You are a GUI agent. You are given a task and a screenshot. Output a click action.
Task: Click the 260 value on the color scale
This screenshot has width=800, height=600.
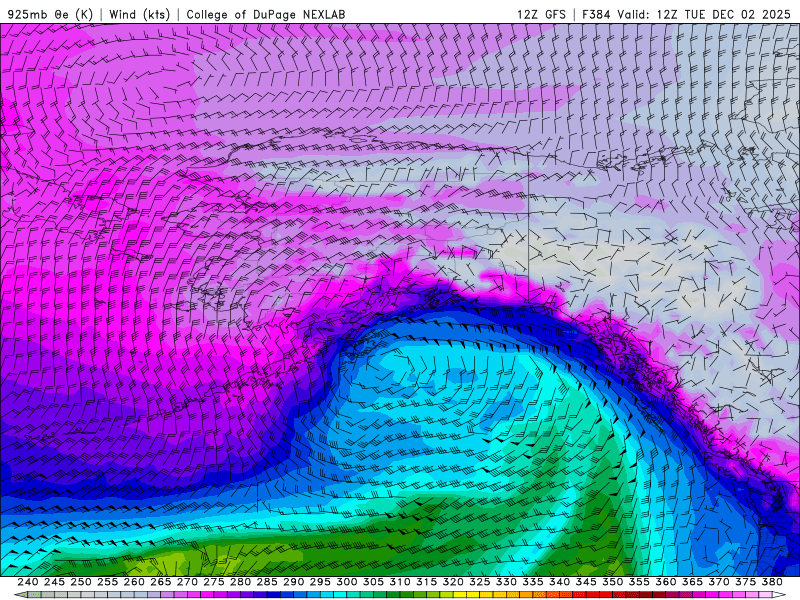(134, 582)
